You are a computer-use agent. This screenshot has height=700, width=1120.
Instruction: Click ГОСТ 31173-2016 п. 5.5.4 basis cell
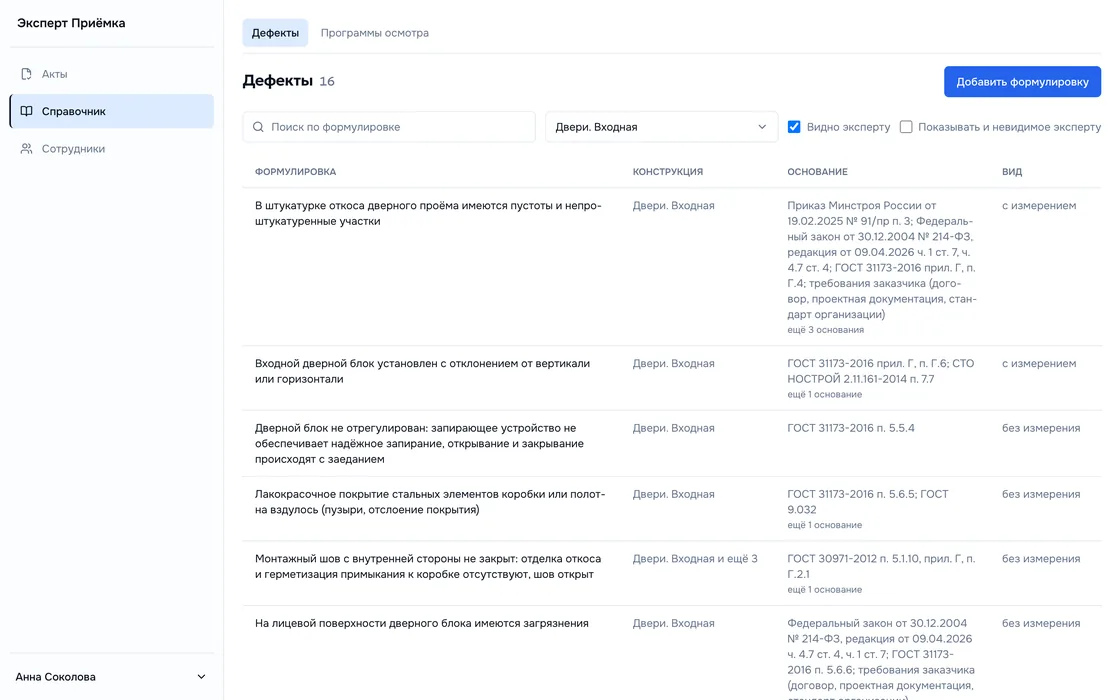coord(851,428)
